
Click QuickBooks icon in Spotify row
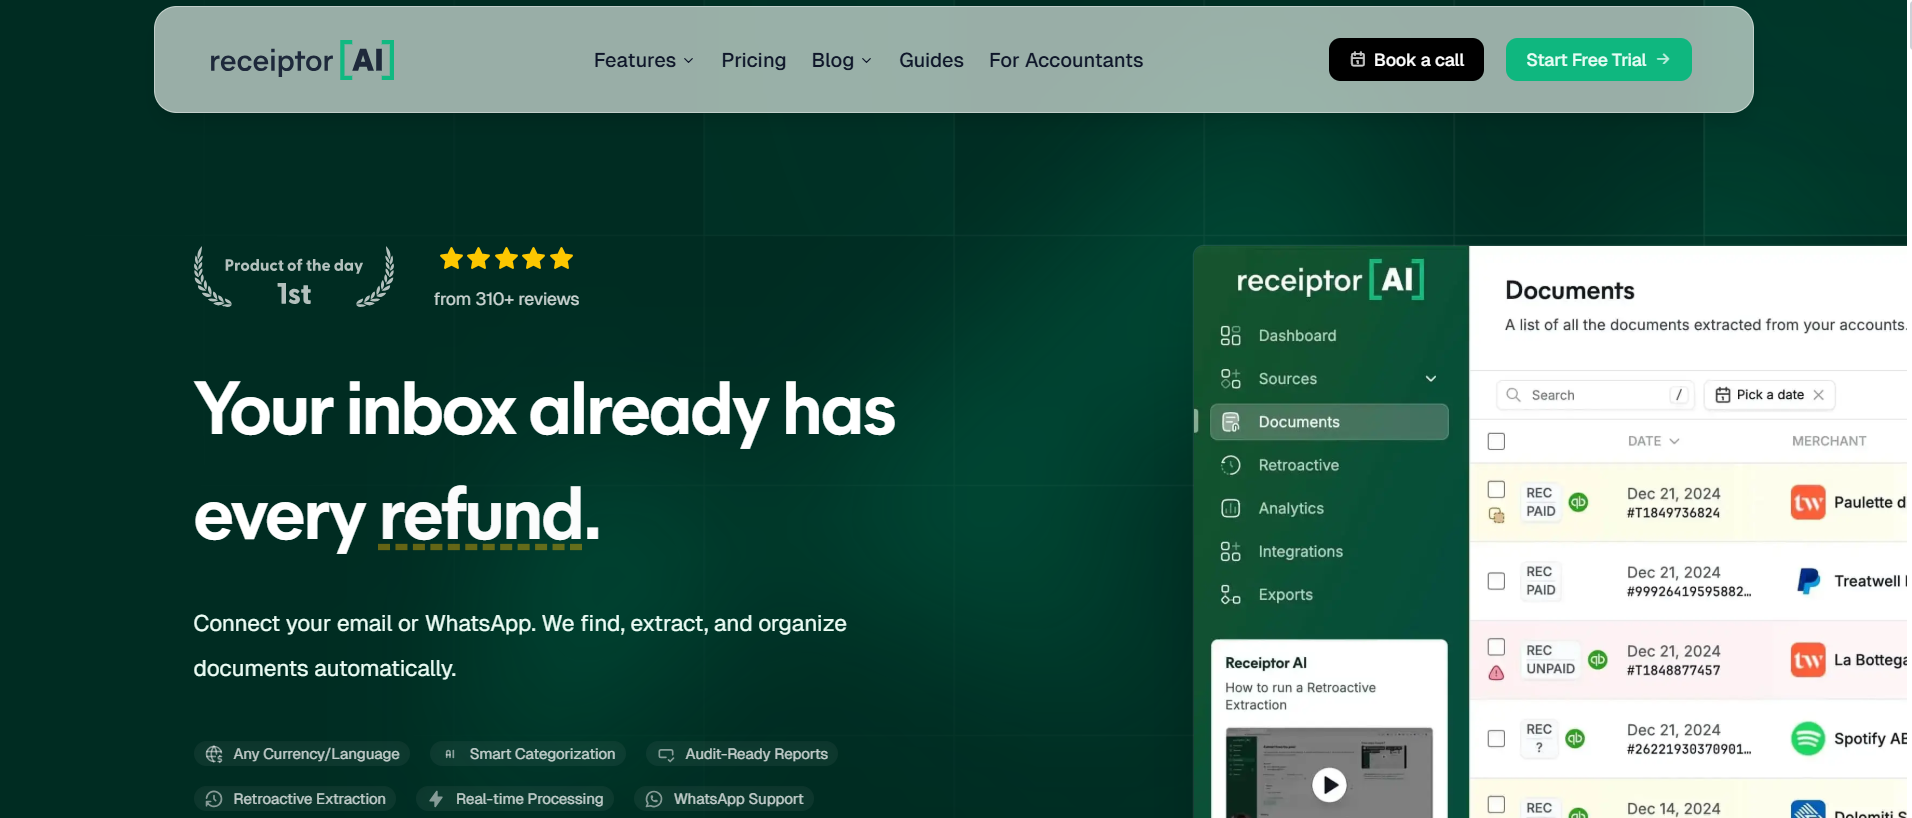click(1575, 739)
